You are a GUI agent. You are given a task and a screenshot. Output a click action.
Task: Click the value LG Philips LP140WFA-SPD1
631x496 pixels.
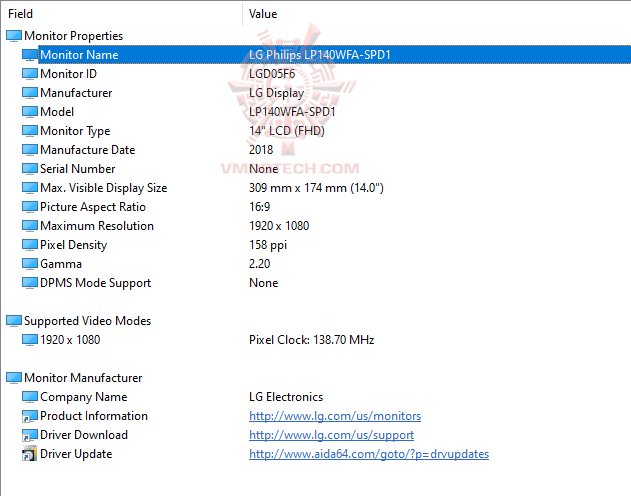pyautogui.click(x=320, y=55)
